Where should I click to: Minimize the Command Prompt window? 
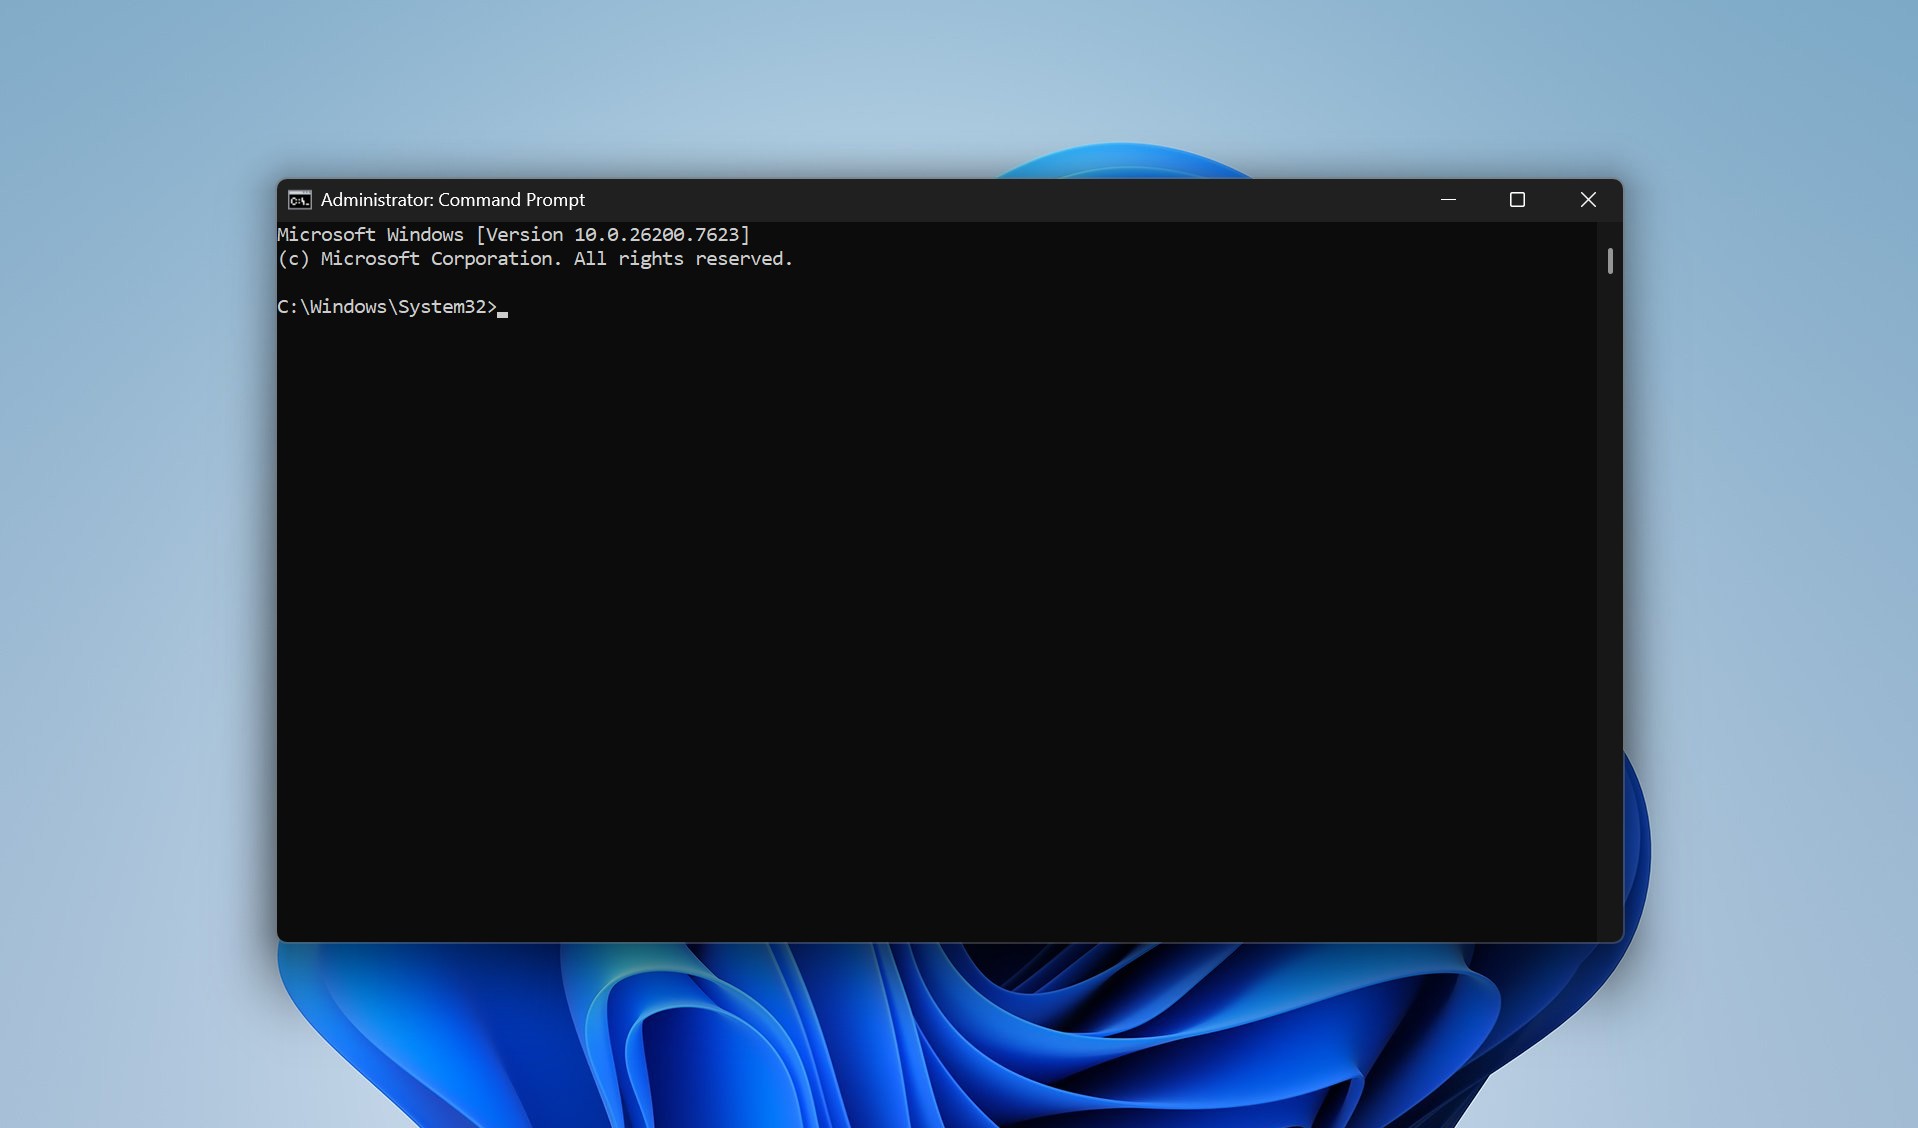[1448, 200]
